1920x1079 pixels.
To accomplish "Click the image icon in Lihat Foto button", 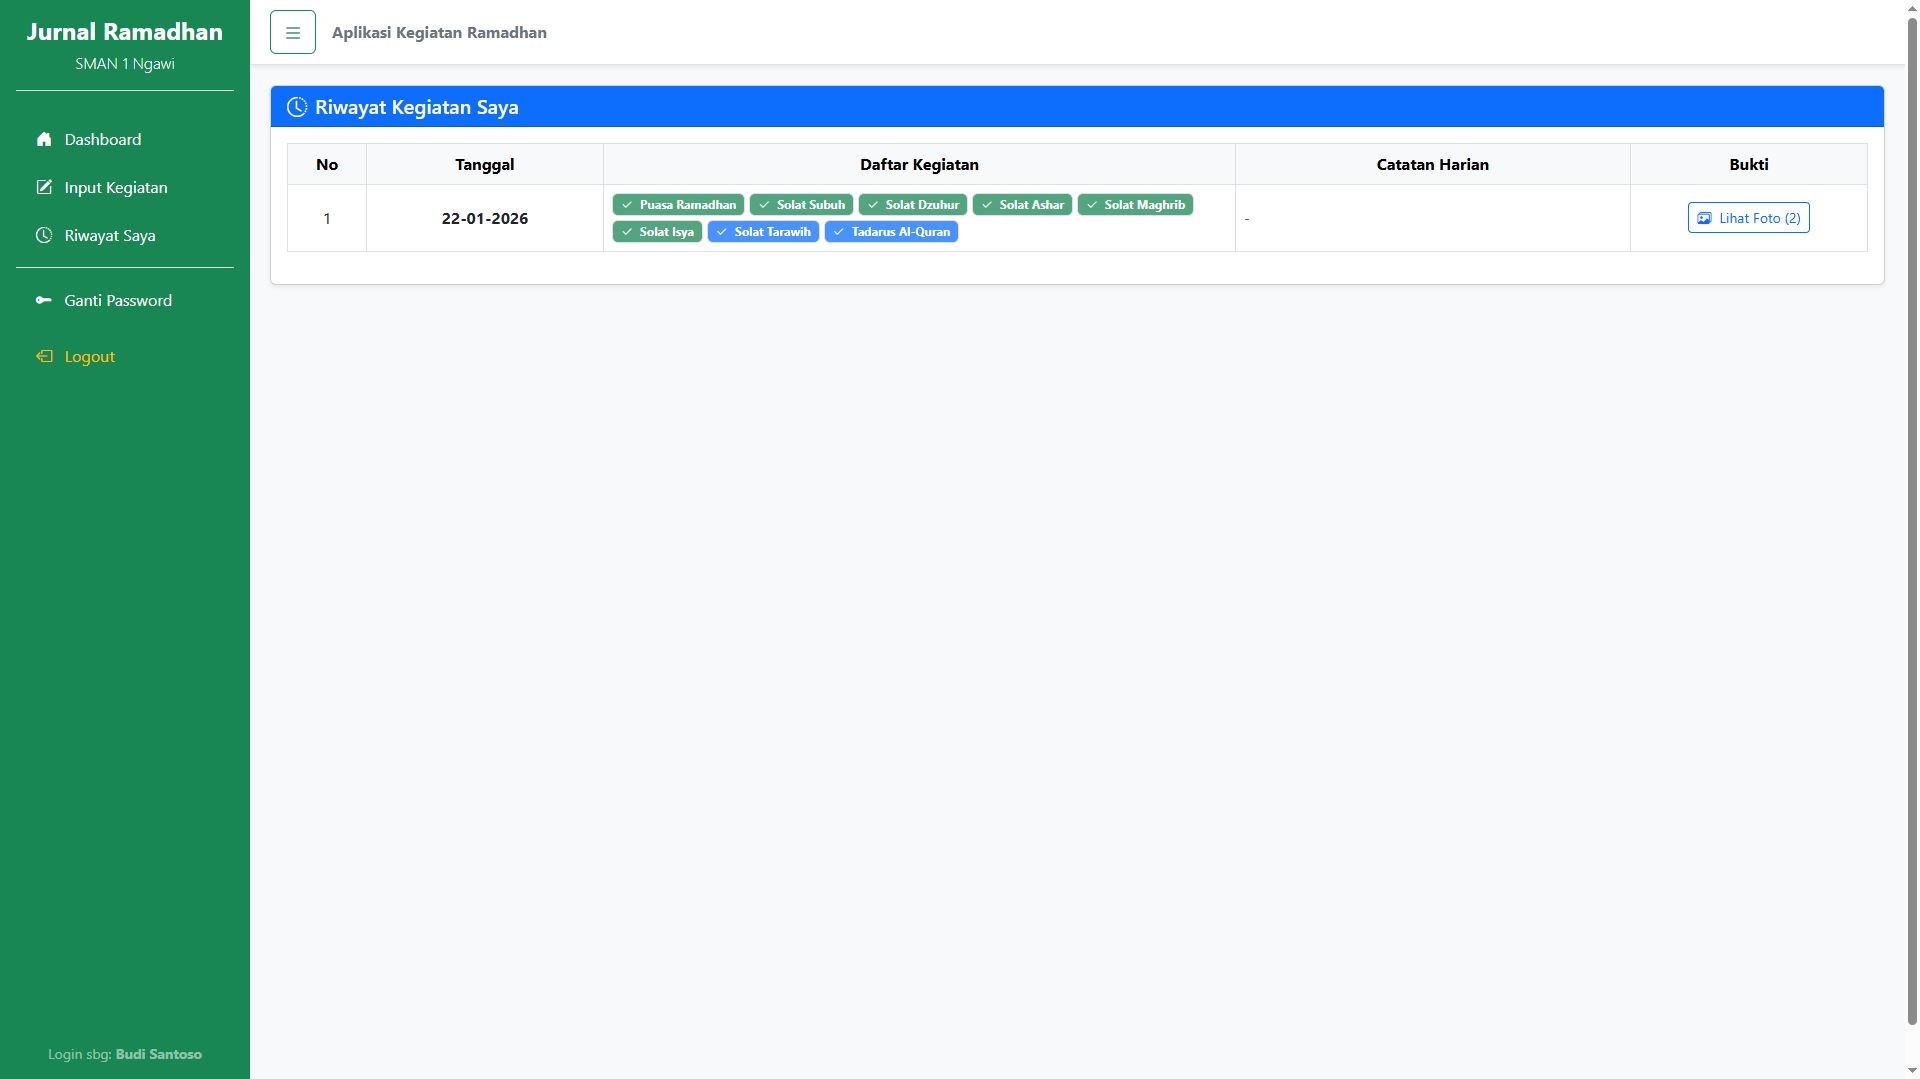I will 1704,218.
